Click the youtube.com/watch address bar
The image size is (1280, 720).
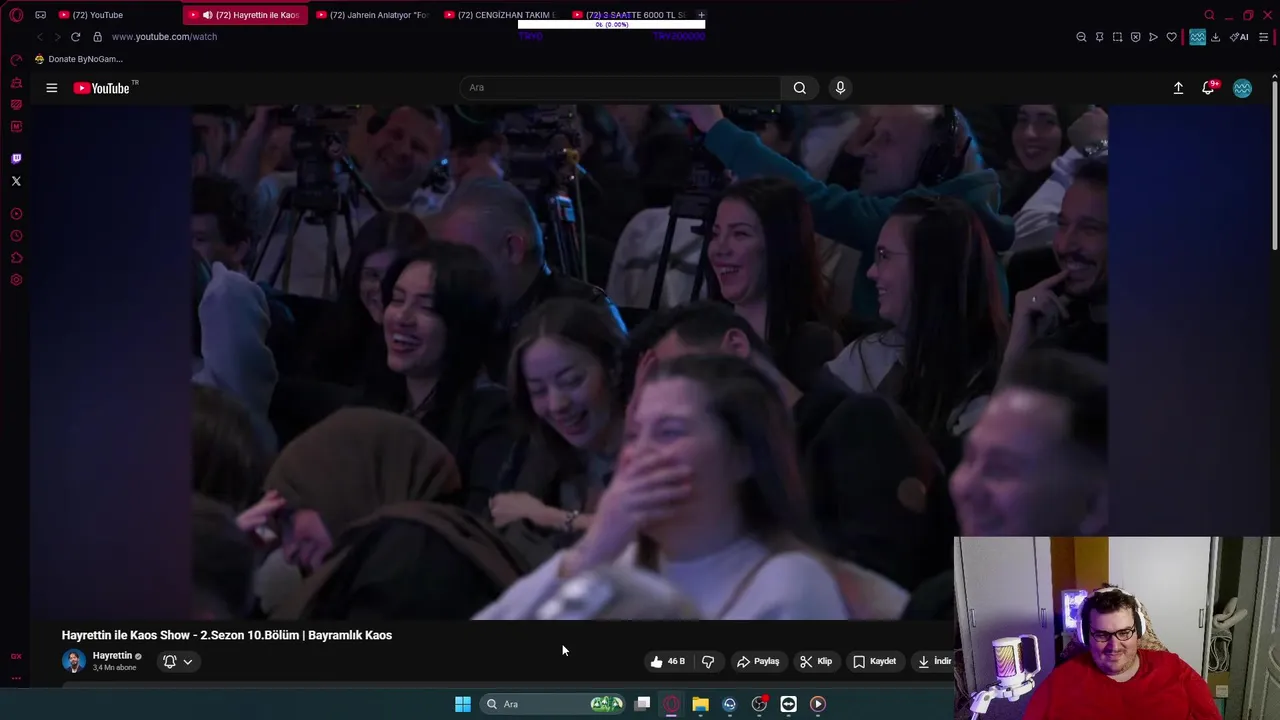click(x=164, y=37)
